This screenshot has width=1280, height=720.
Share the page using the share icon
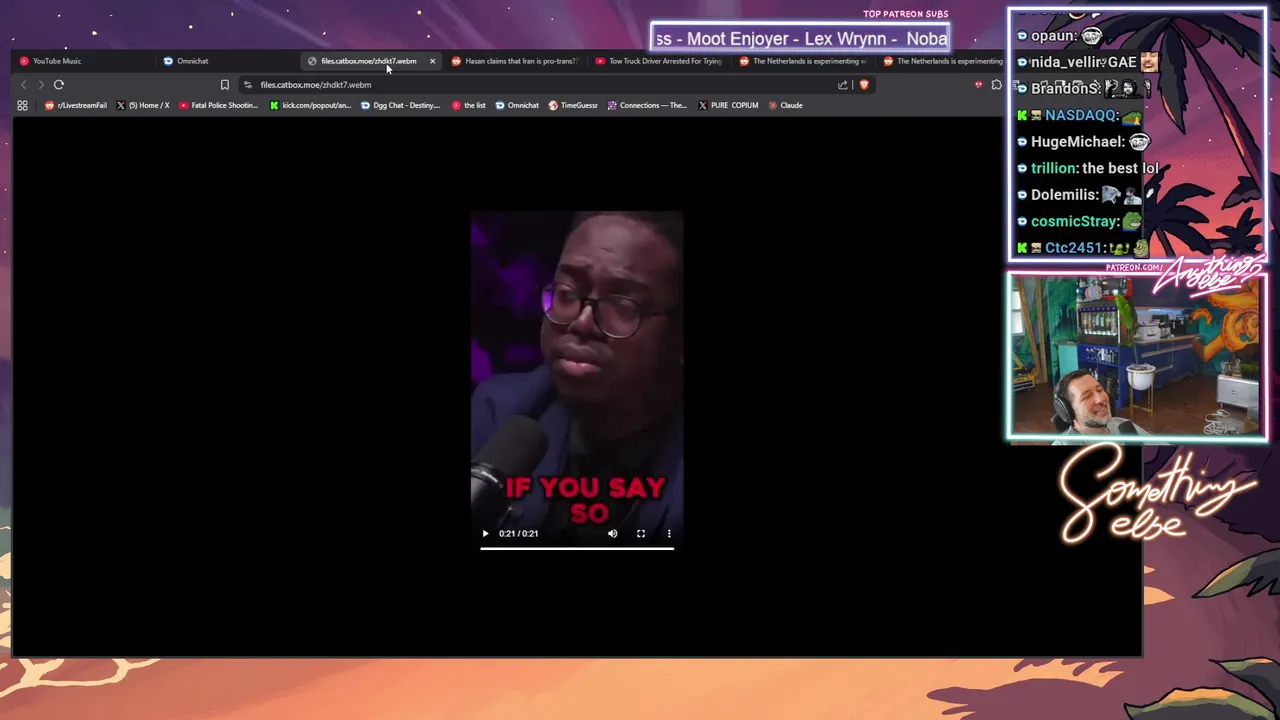pos(843,85)
